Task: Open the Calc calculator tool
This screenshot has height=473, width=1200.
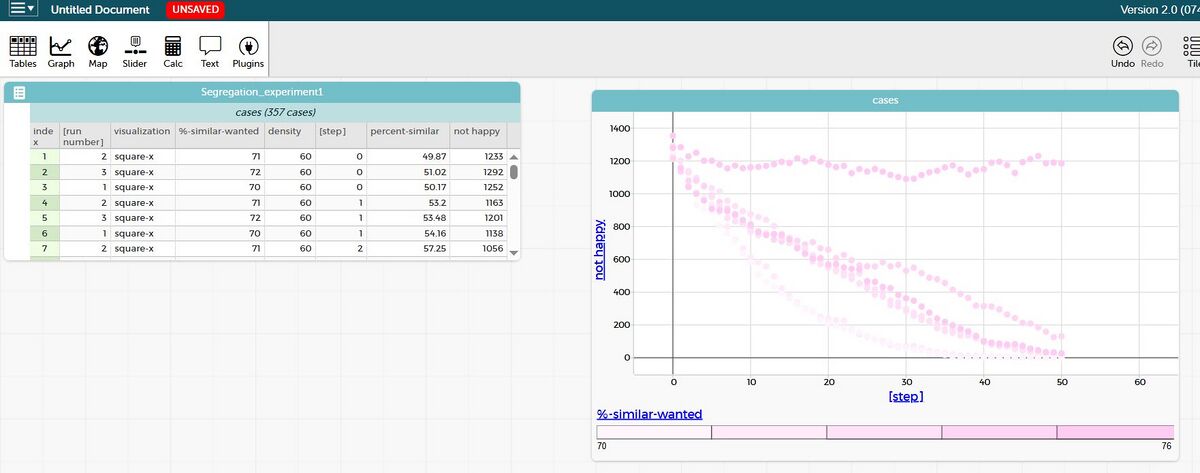Action: 173,51
